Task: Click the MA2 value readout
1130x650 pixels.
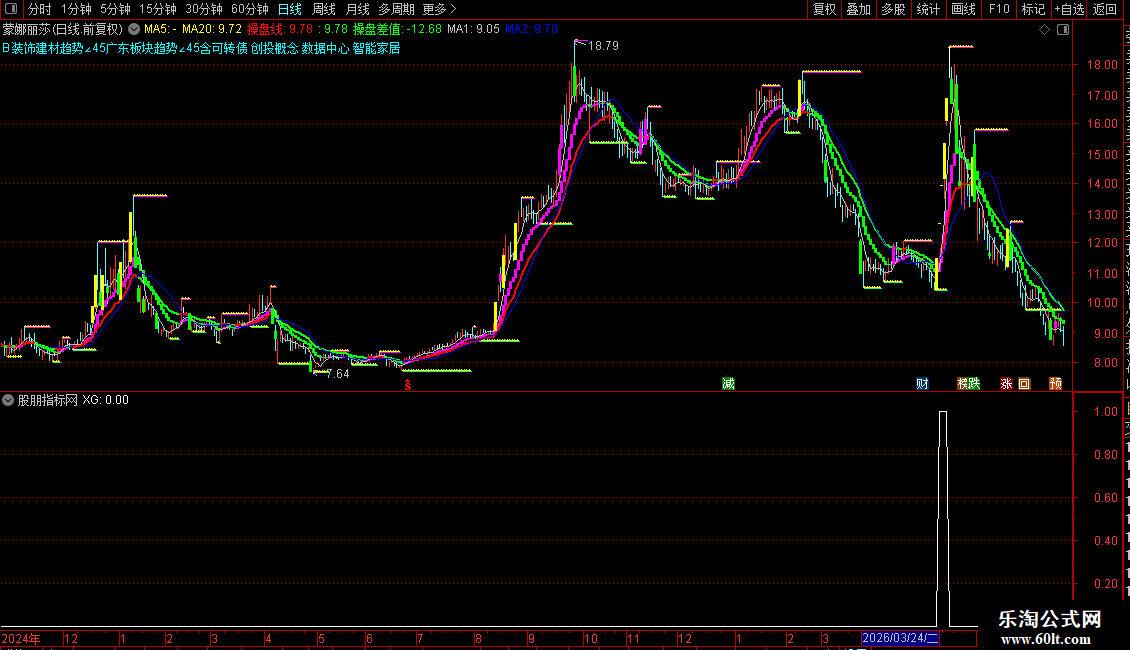Action: pyautogui.click(x=531, y=29)
